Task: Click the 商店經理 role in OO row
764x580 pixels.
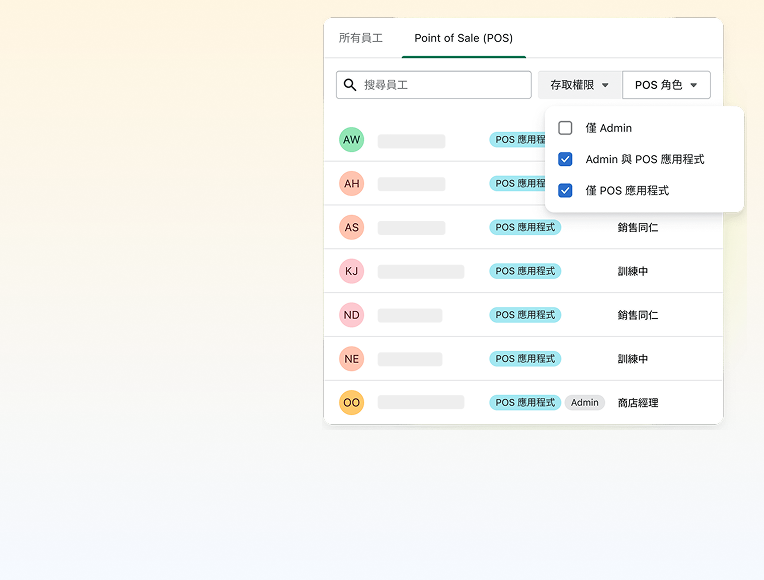Action: pos(638,403)
